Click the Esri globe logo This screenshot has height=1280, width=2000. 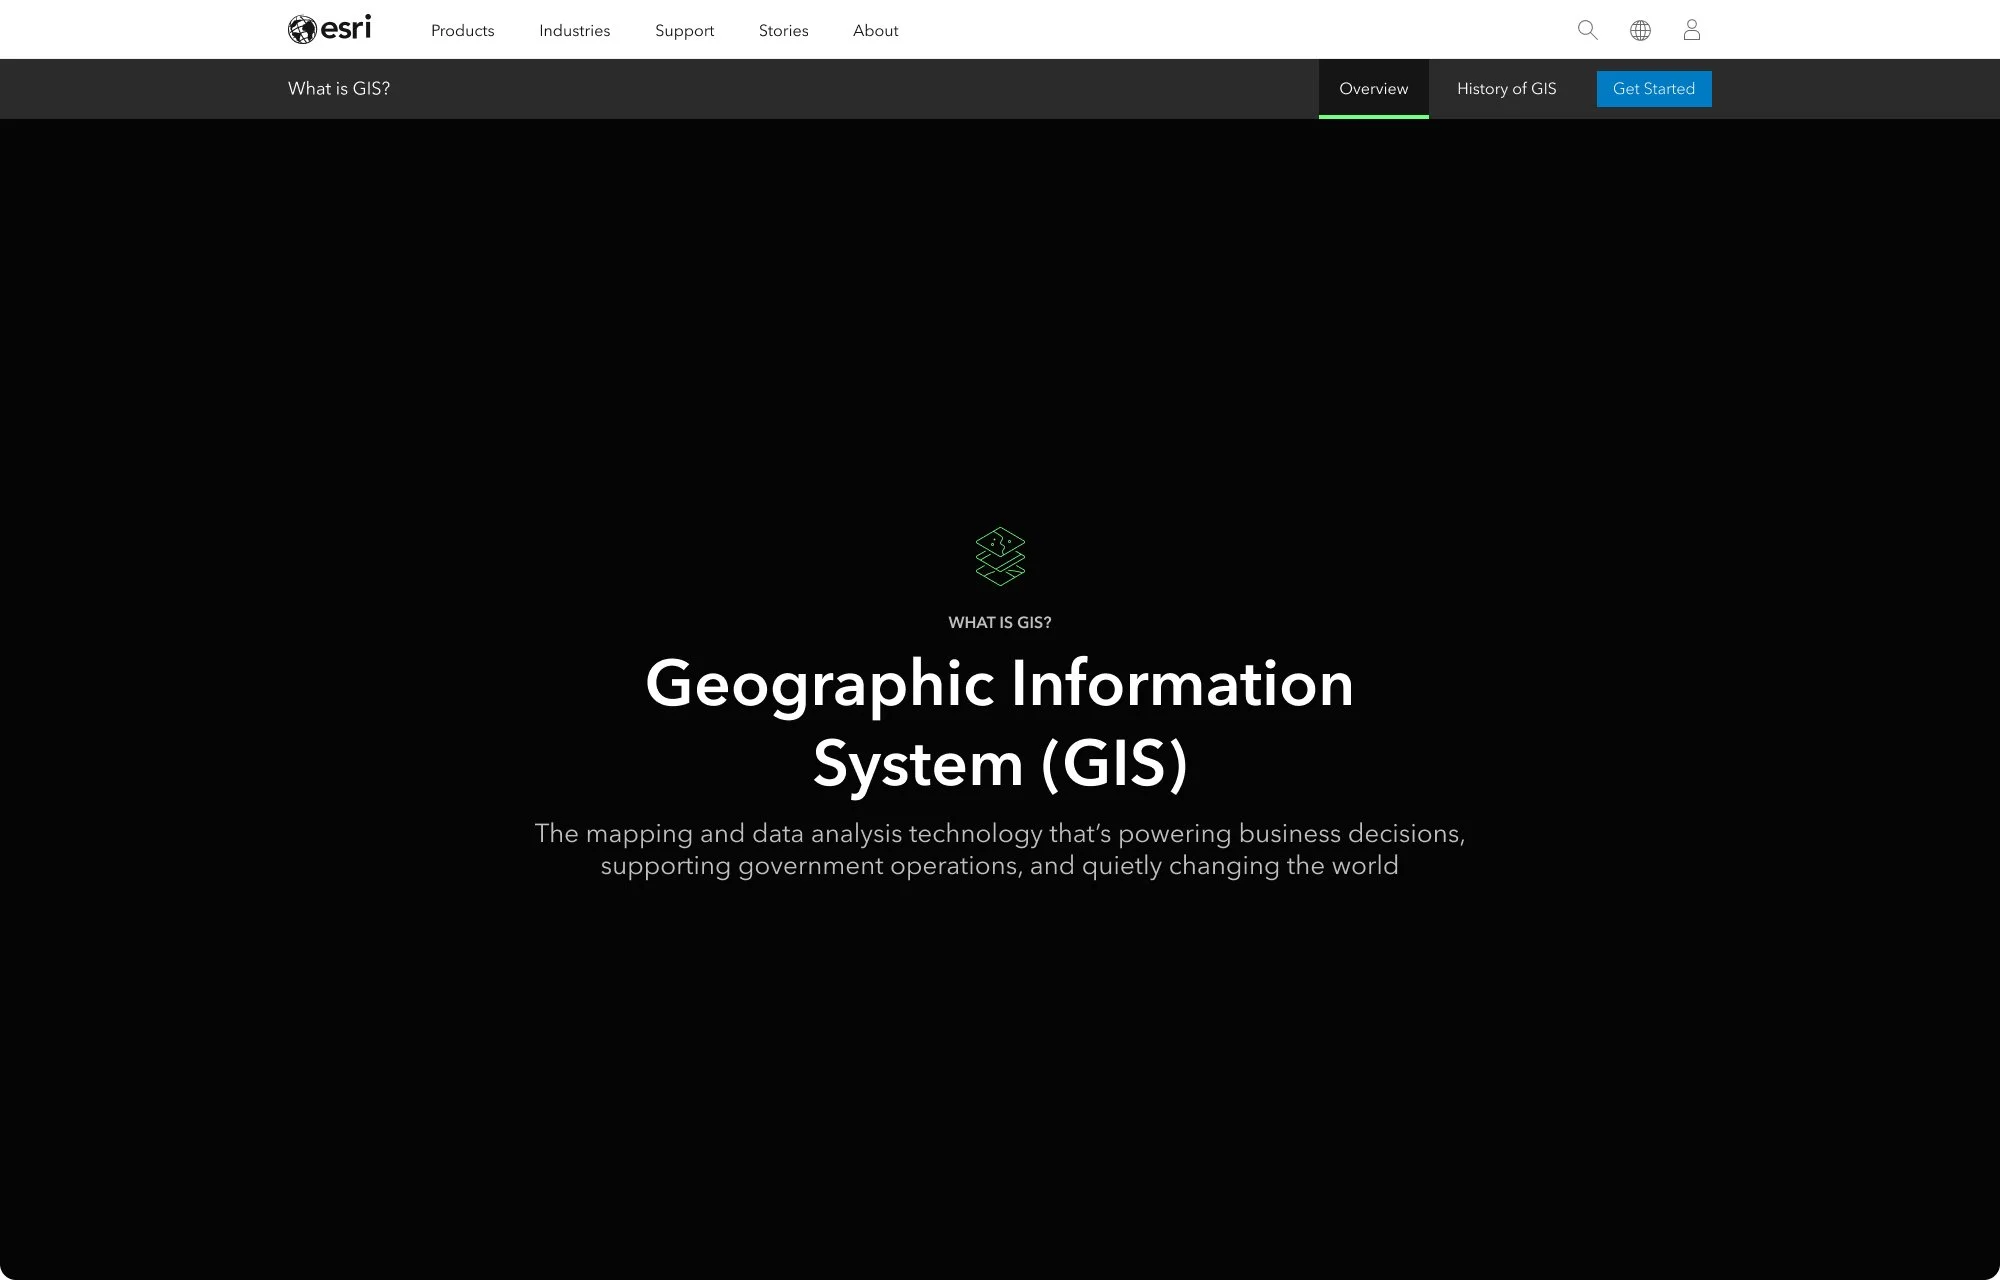click(x=302, y=29)
